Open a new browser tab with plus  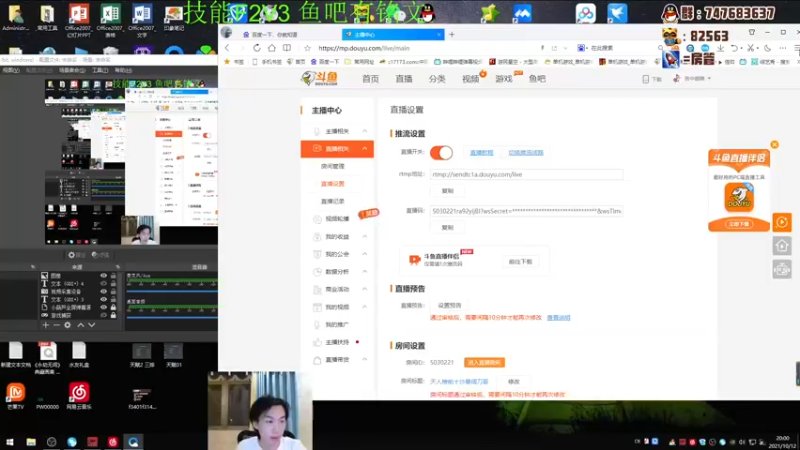pos(452,35)
